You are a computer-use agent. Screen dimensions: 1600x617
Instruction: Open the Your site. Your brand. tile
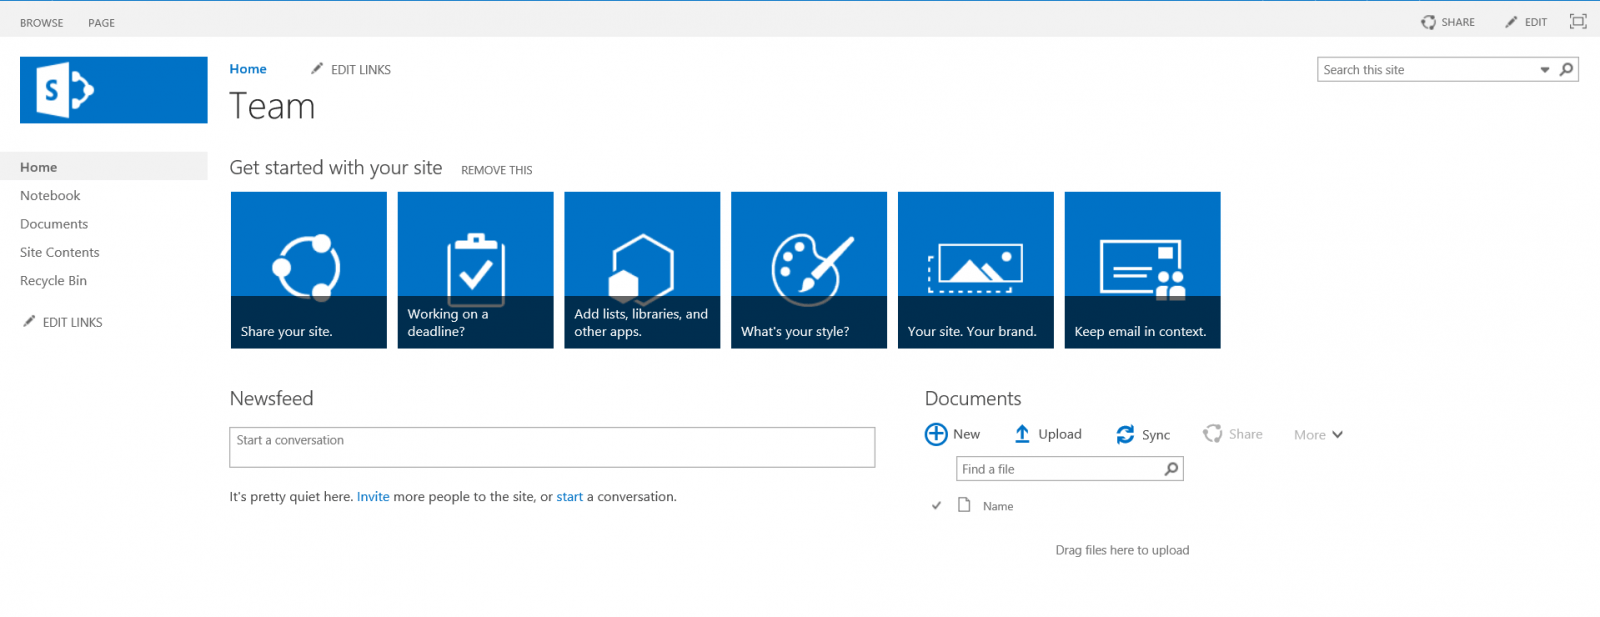pos(976,270)
